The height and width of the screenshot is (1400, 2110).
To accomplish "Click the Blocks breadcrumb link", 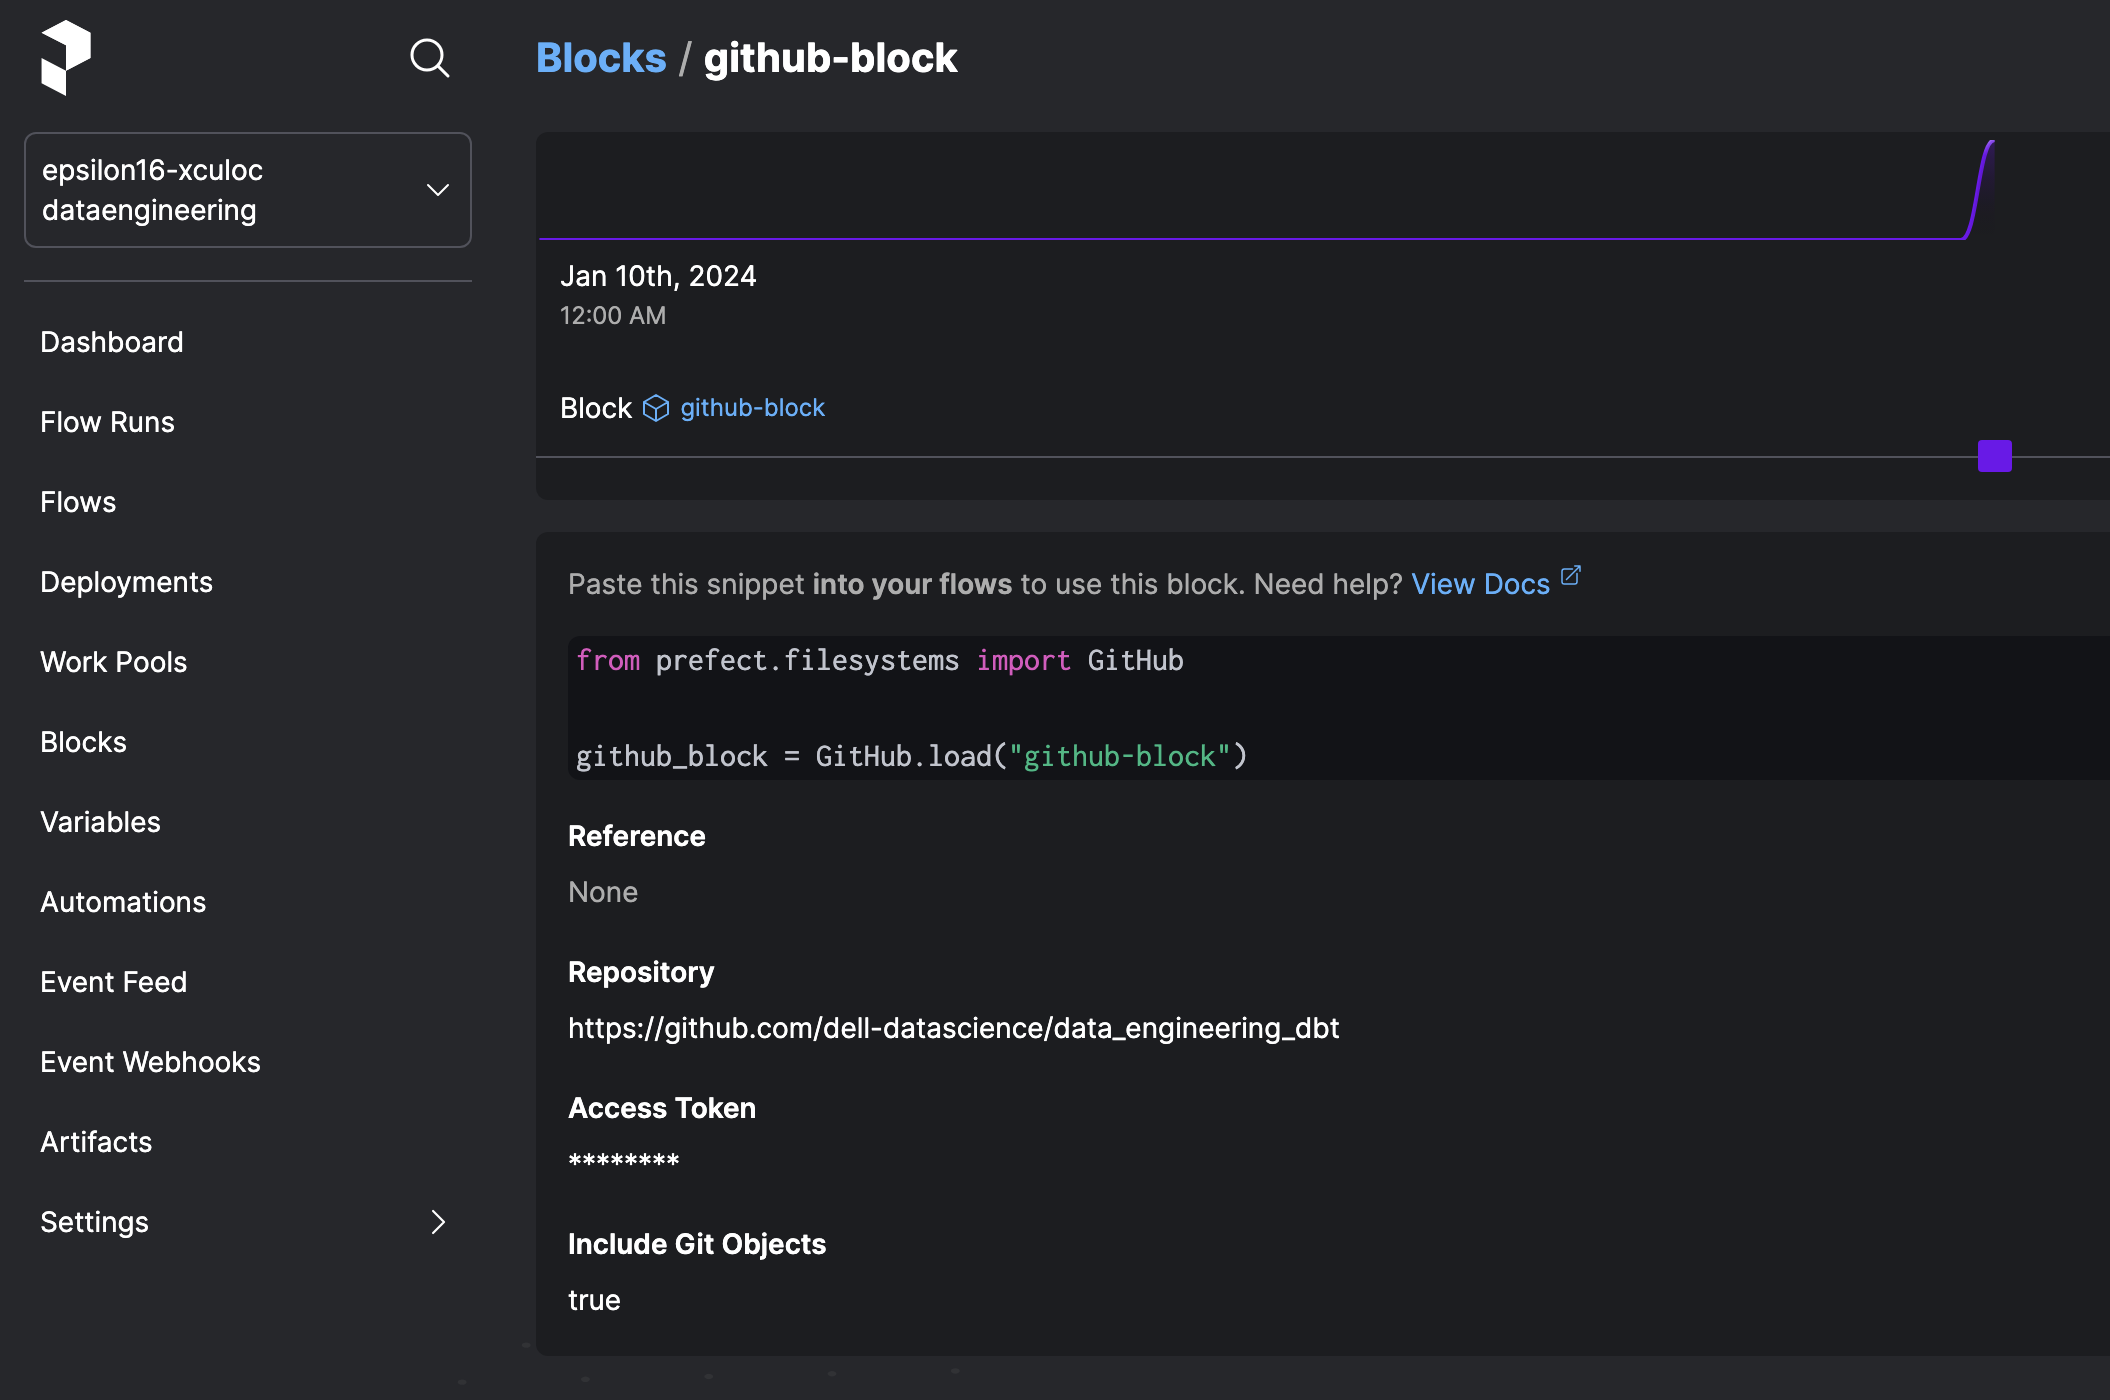I will [601, 58].
